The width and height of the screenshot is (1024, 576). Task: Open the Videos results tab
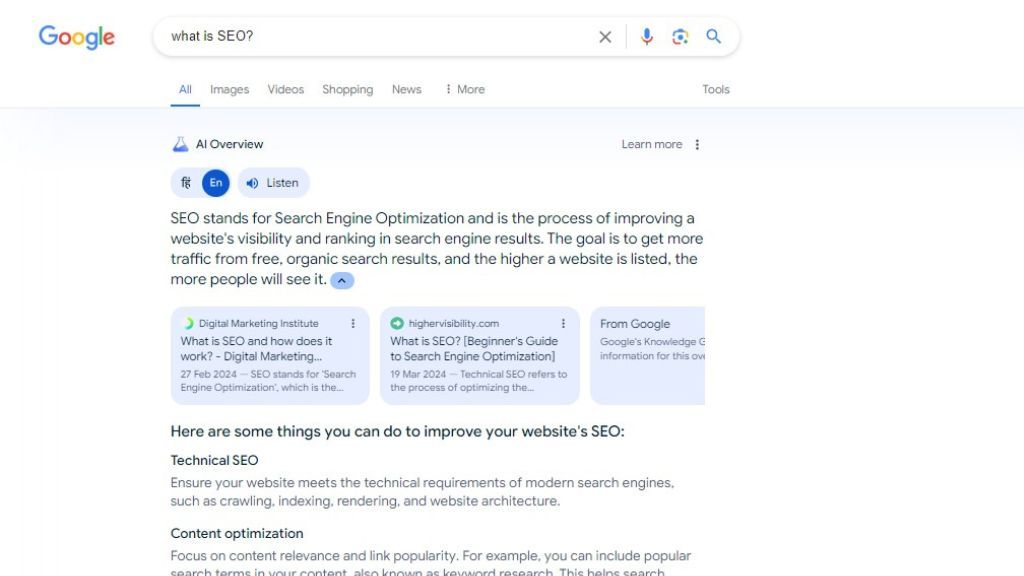(285, 89)
